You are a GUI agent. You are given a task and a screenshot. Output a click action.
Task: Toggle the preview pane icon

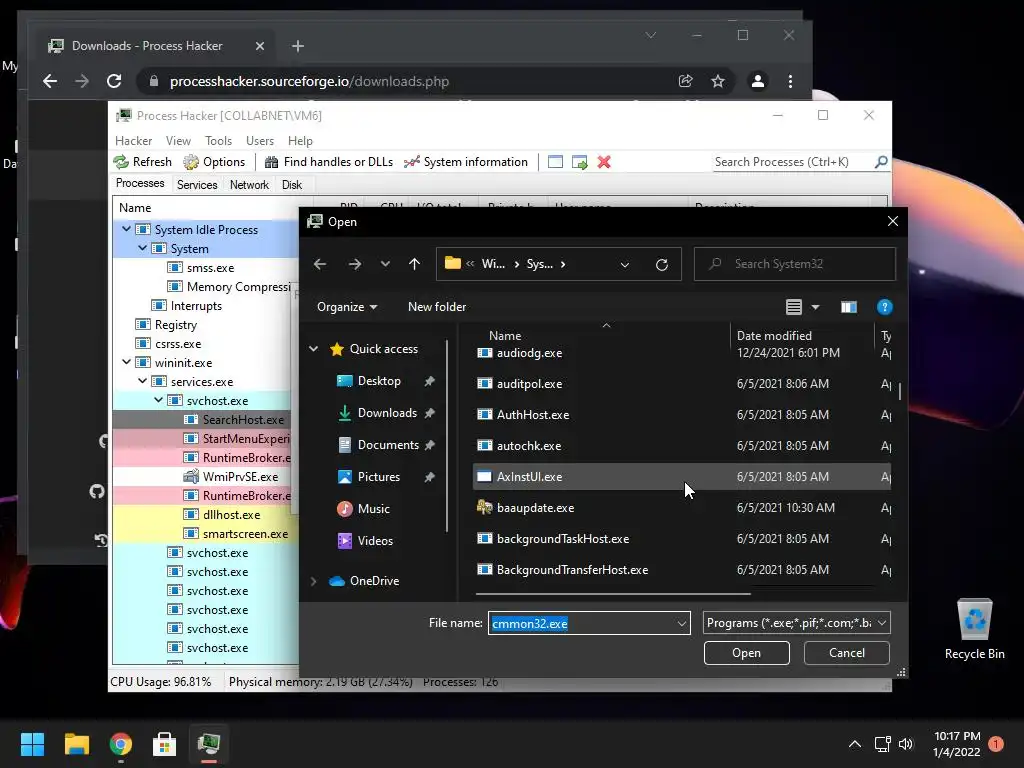coord(848,307)
